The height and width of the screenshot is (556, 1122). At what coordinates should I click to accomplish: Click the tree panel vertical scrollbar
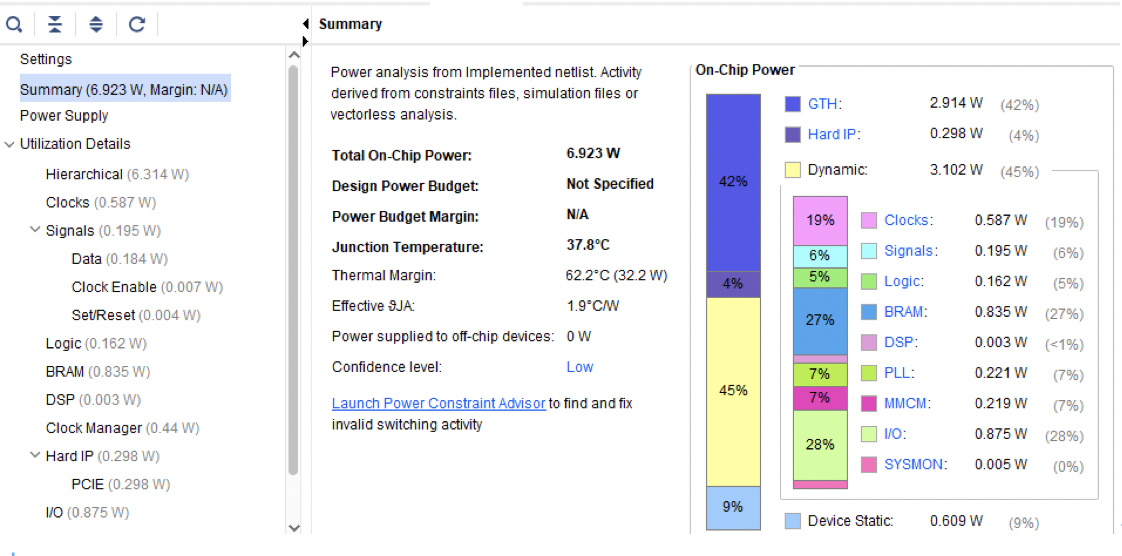(293, 268)
